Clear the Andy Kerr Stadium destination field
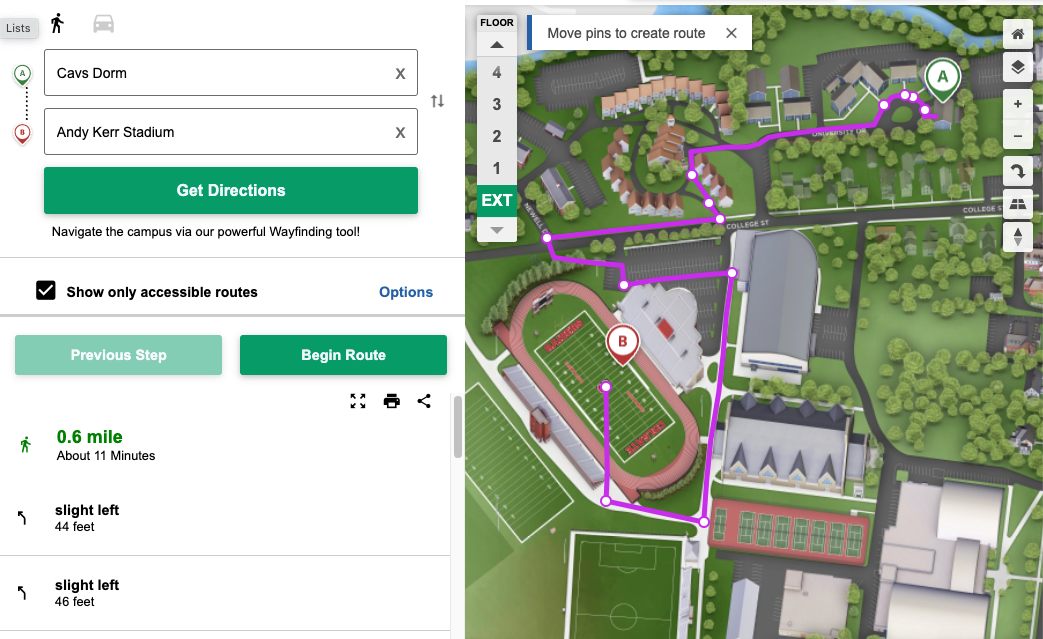 click(x=400, y=132)
